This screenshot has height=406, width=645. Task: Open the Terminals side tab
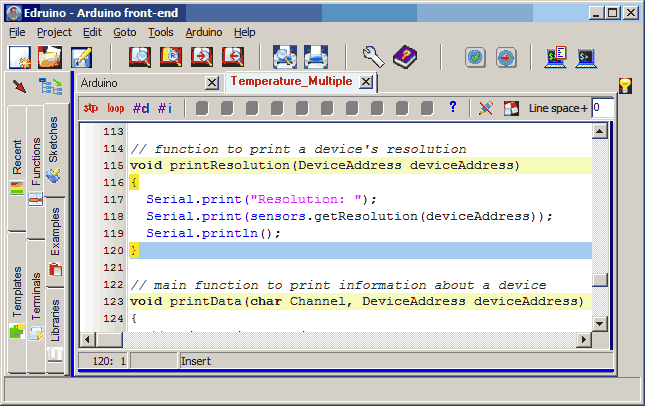(36, 306)
